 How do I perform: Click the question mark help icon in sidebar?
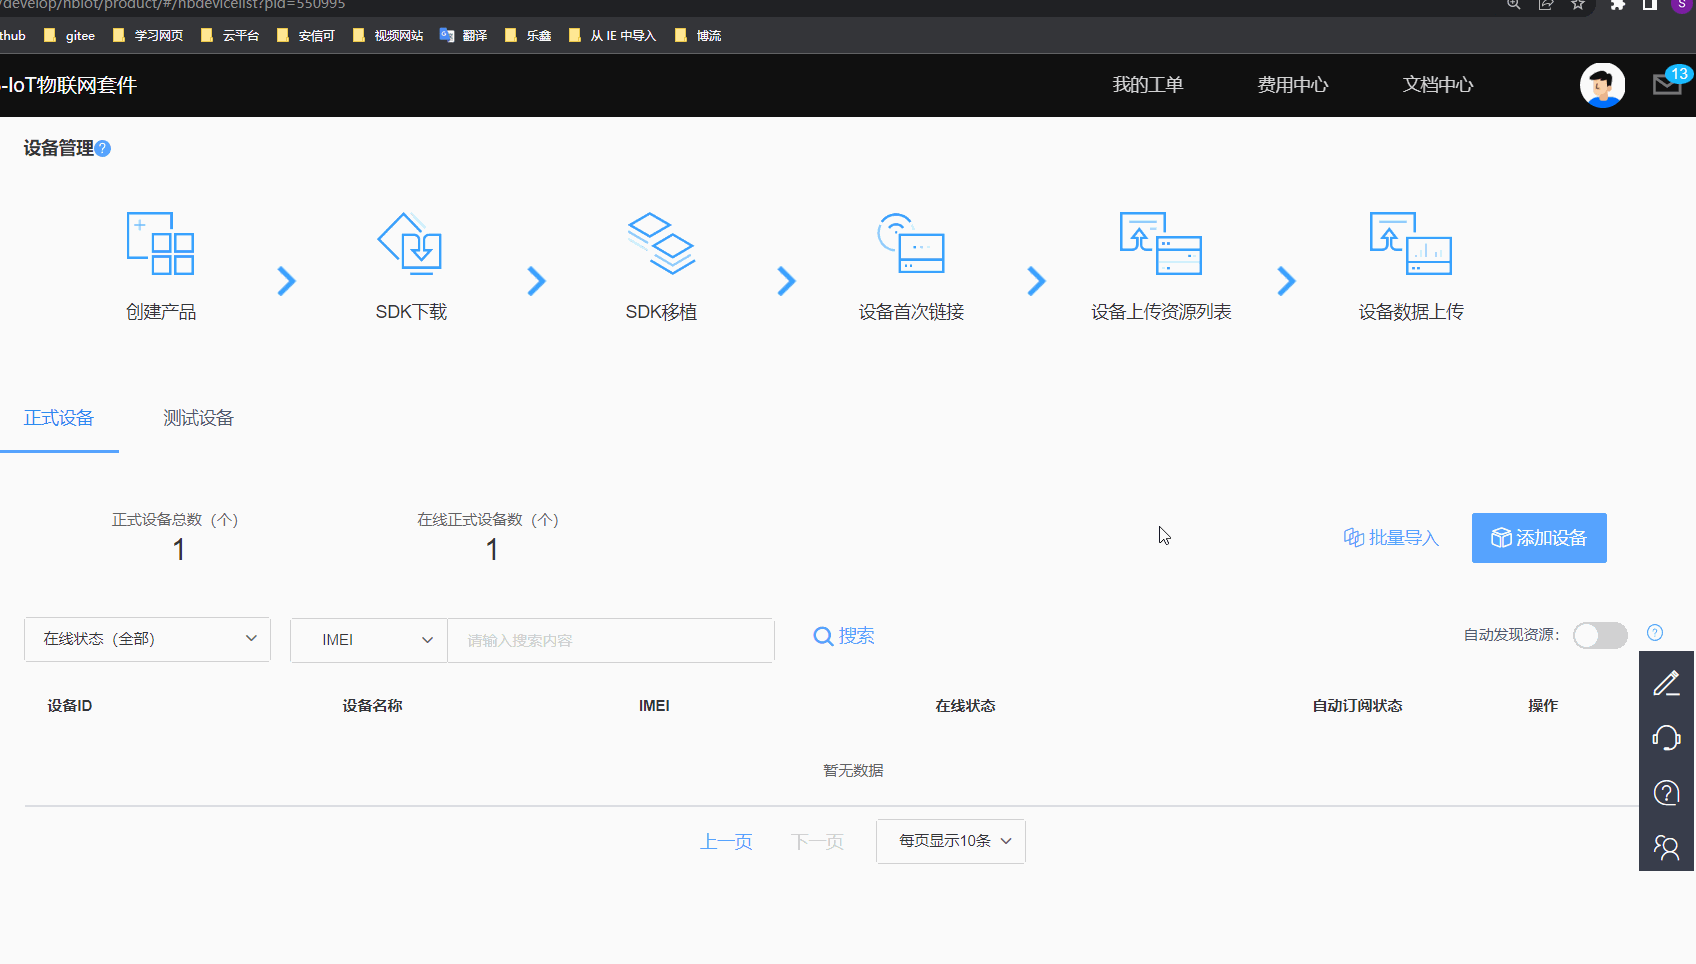[x=1666, y=793]
